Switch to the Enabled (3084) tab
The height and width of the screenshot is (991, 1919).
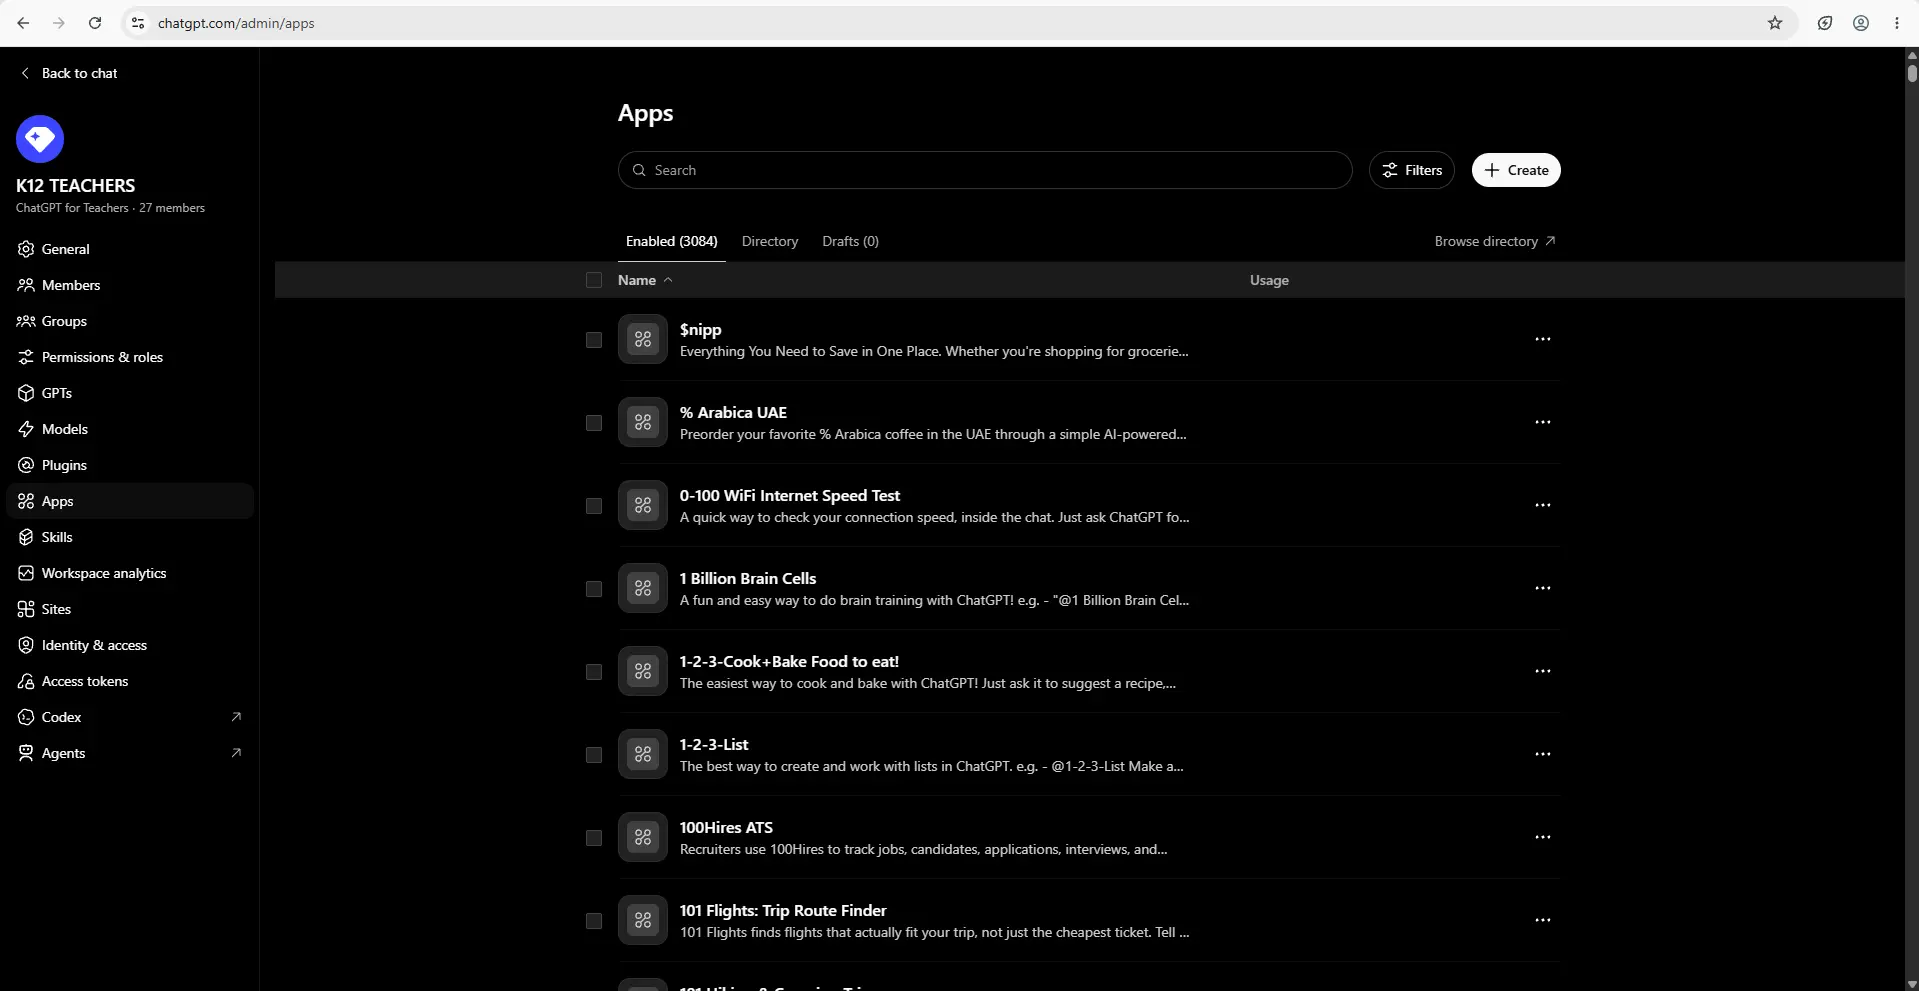pos(672,241)
